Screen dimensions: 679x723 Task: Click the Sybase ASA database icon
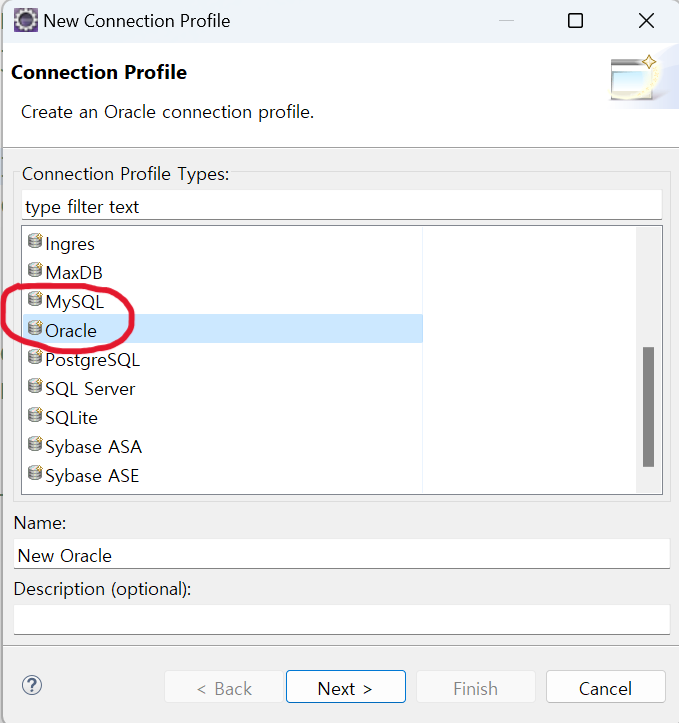point(35,444)
